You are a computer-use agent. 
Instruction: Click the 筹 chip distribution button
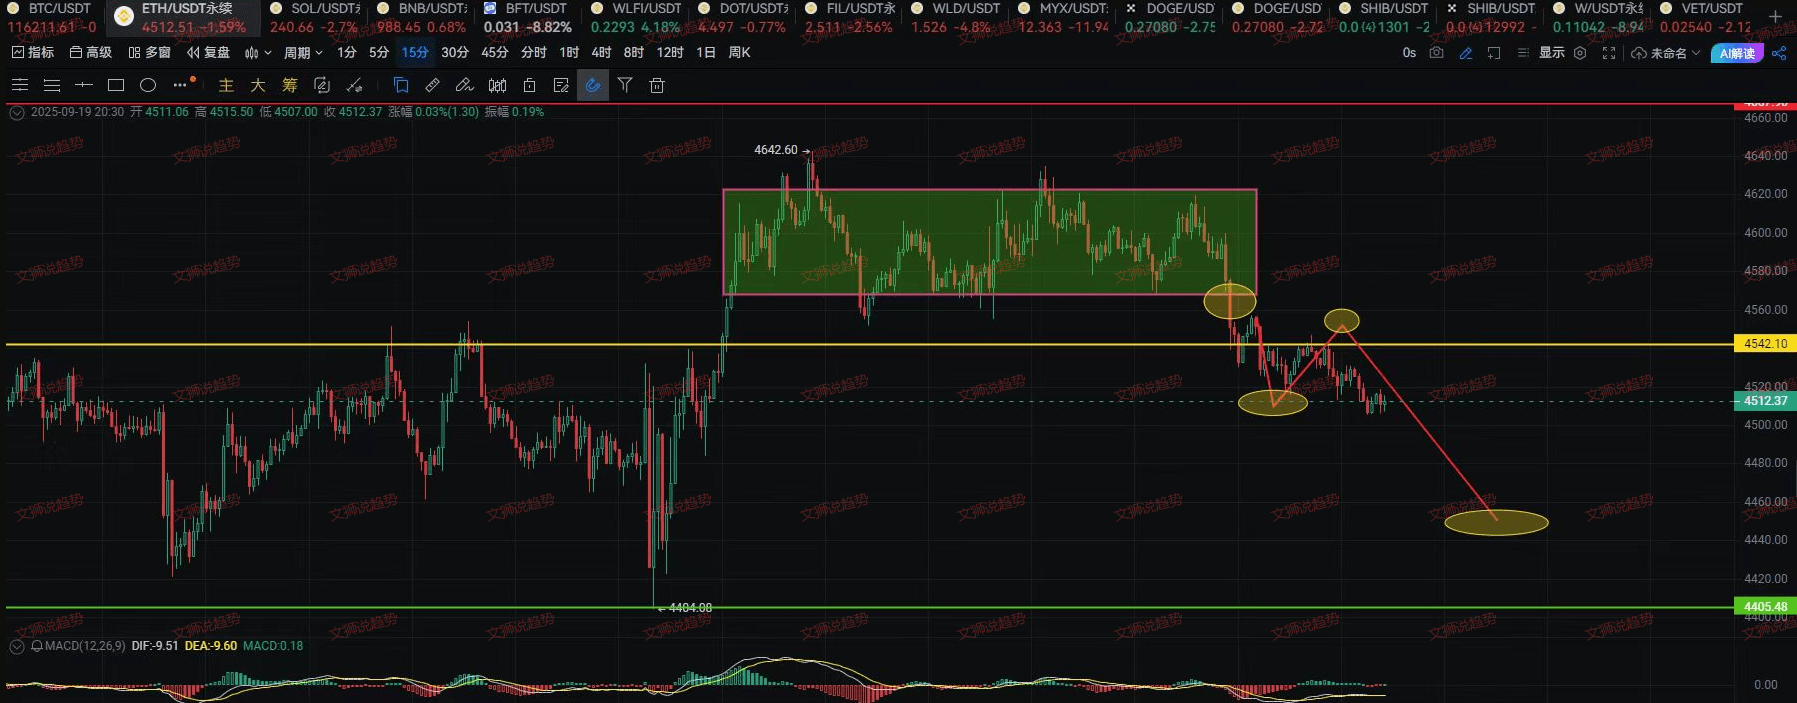click(x=290, y=85)
